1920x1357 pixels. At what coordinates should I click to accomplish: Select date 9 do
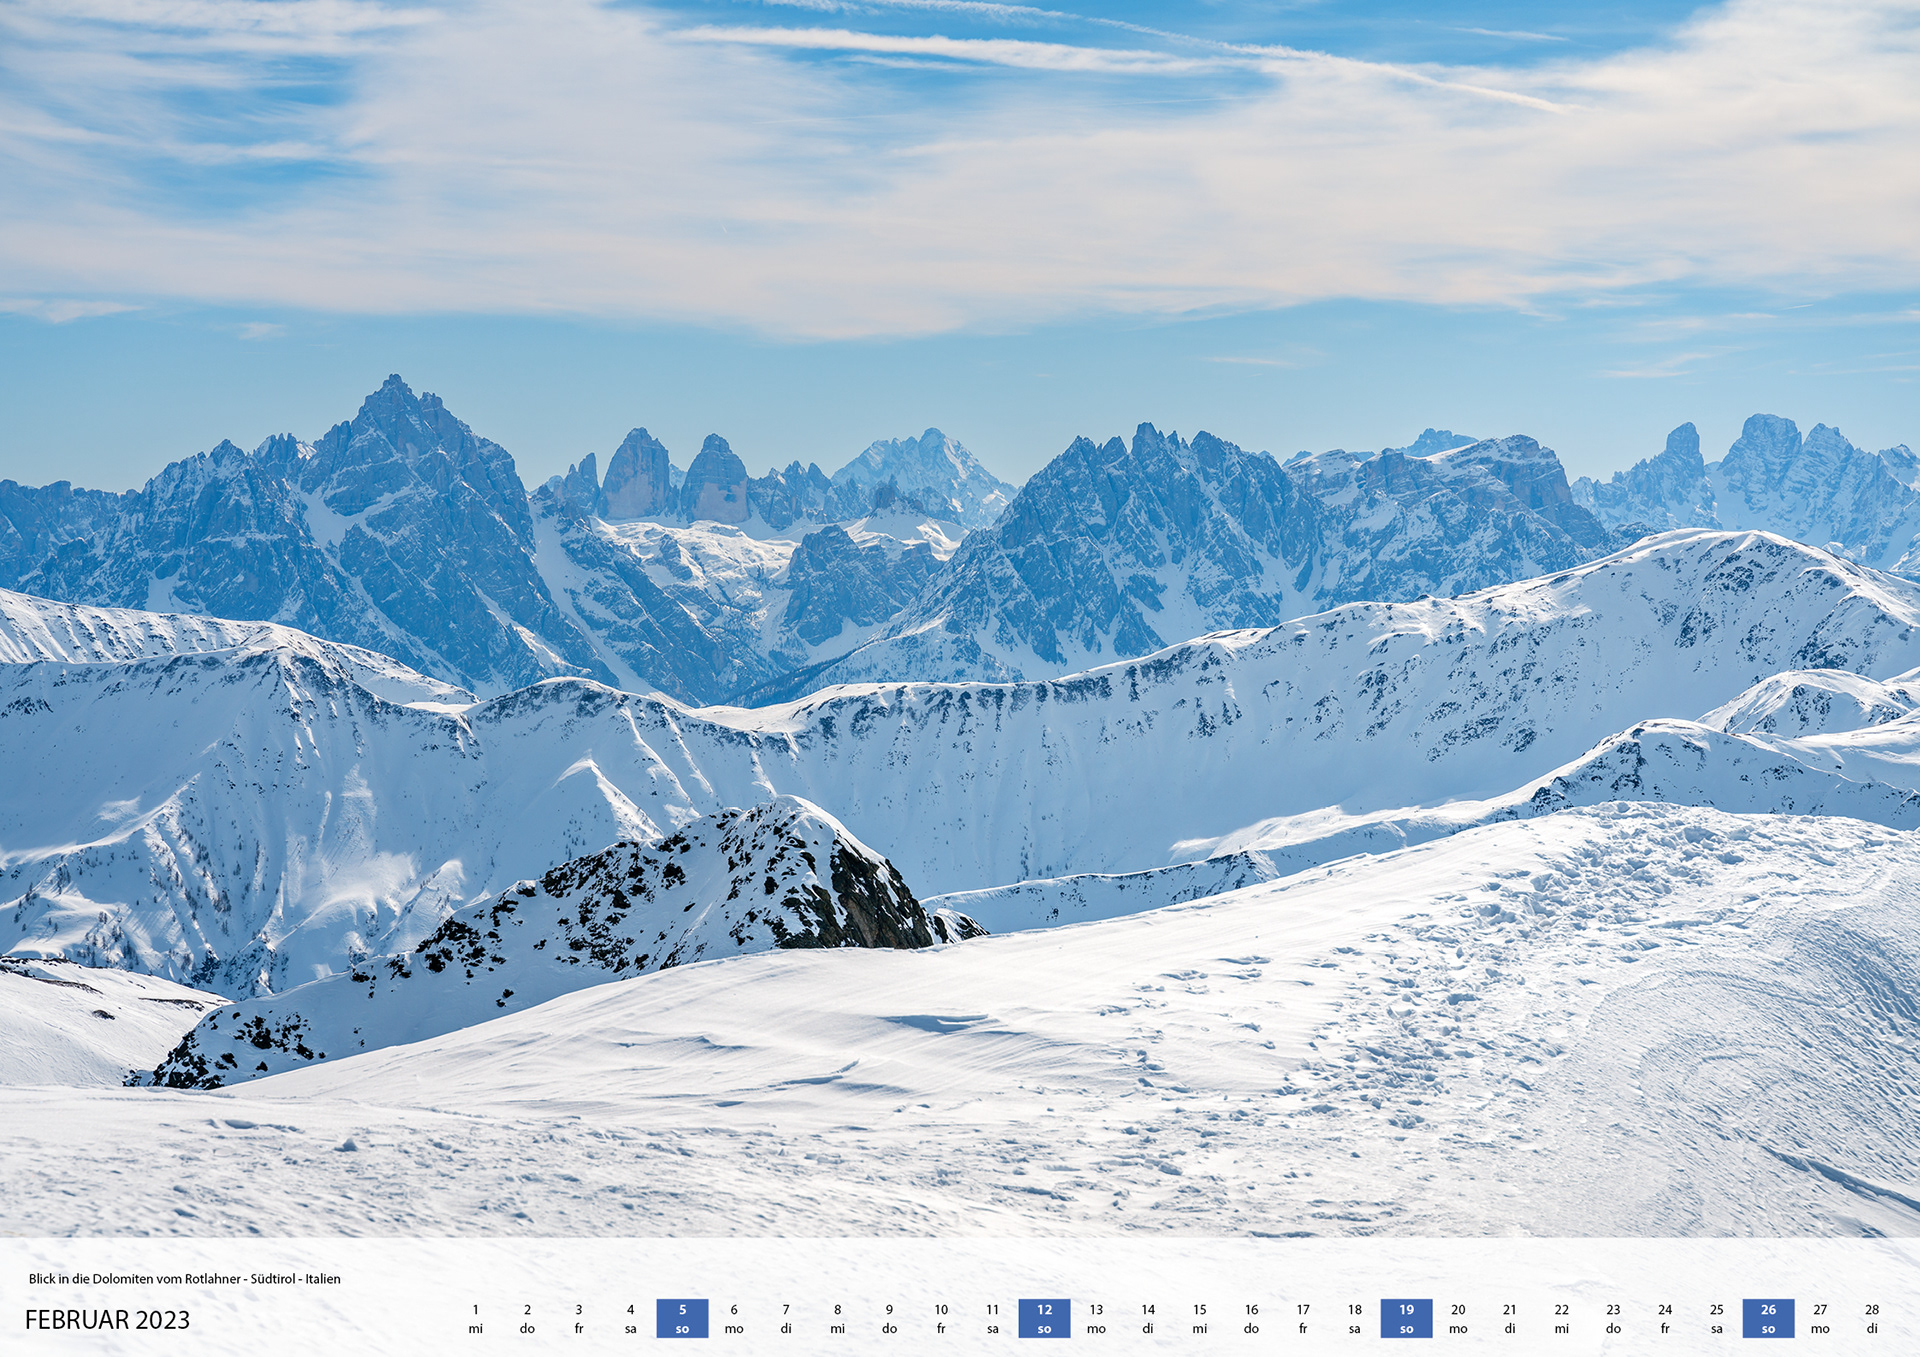[x=889, y=1319]
